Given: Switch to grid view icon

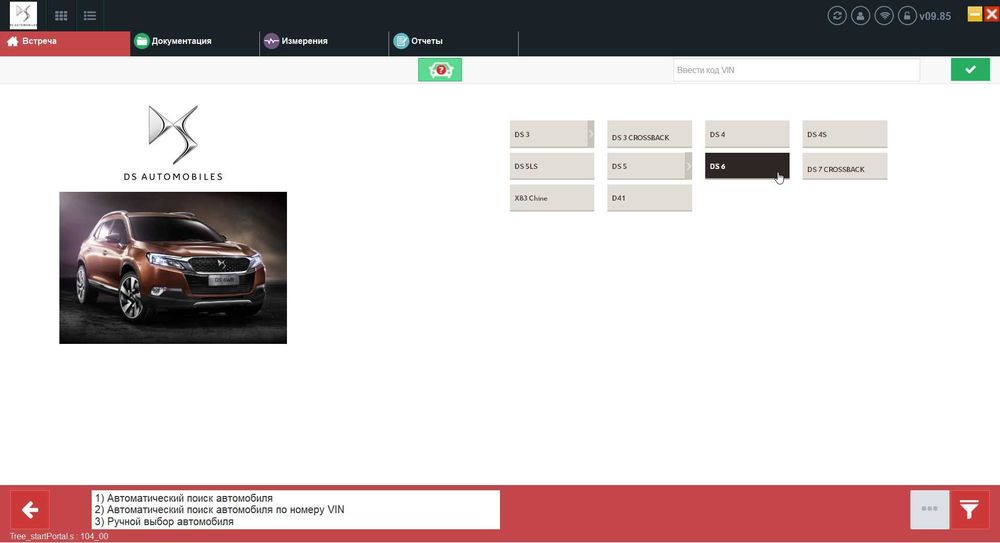Looking at the screenshot, I should 61,15.
